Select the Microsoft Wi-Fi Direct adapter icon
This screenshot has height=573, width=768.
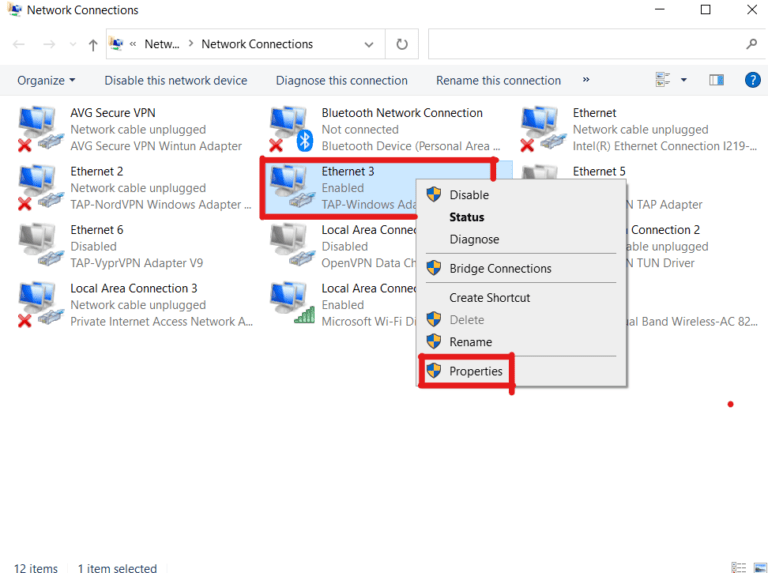click(x=291, y=304)
